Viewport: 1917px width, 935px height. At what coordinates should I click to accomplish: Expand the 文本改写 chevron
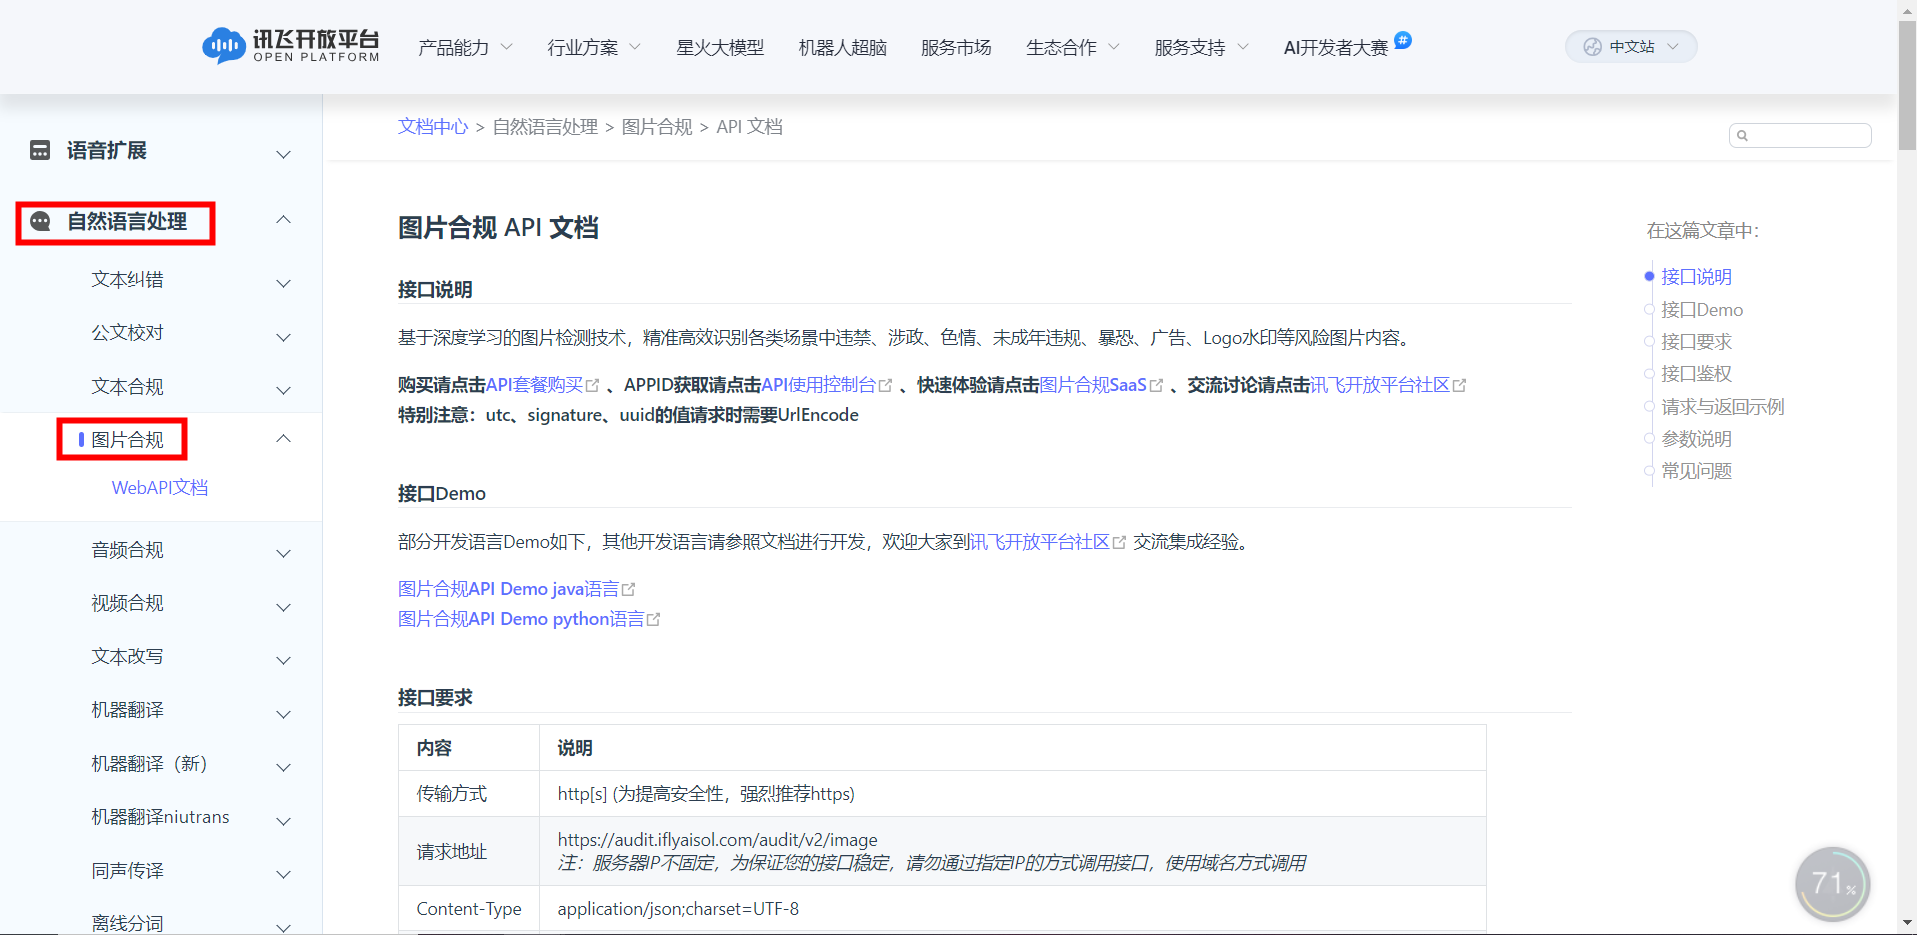pyautogui.click(x=284, y=660)
